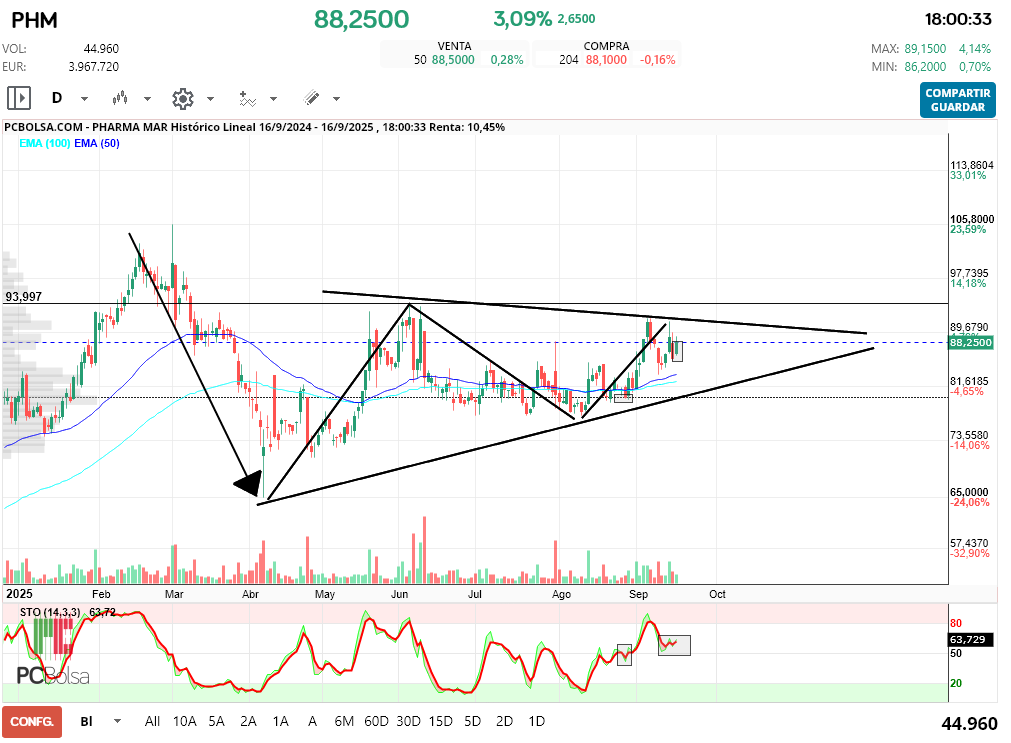Pick the 15D time range

point(440,721)
